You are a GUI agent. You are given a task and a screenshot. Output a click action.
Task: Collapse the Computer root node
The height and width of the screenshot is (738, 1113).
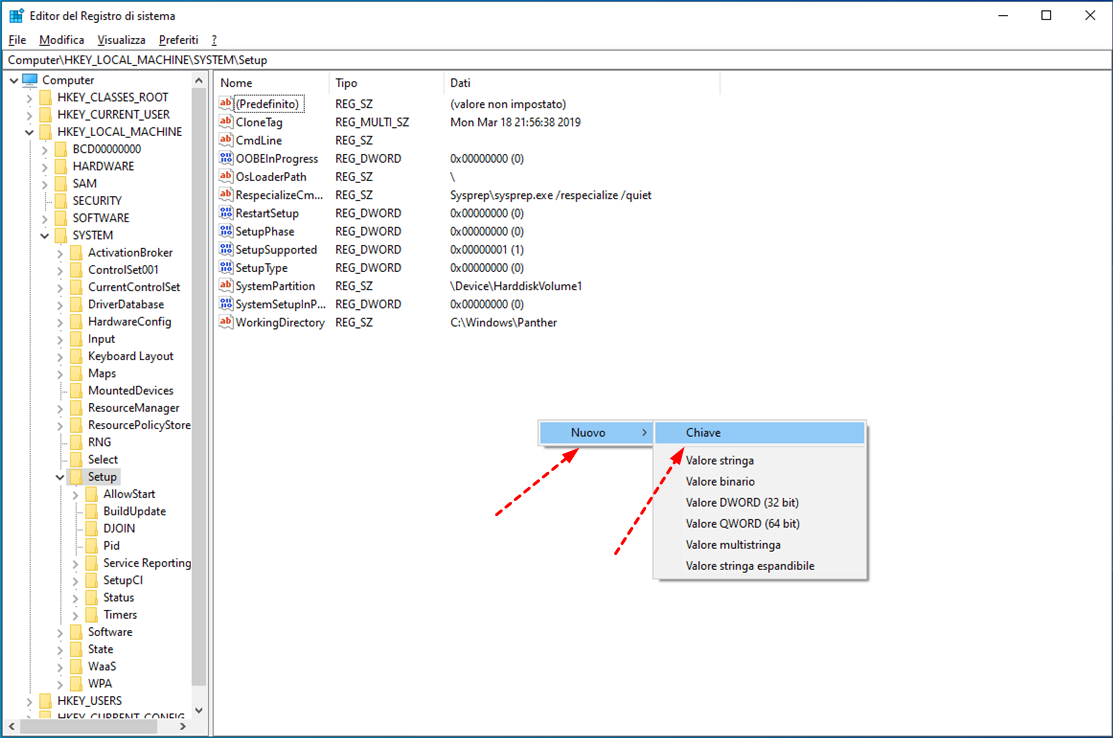(x=13, y=80)
